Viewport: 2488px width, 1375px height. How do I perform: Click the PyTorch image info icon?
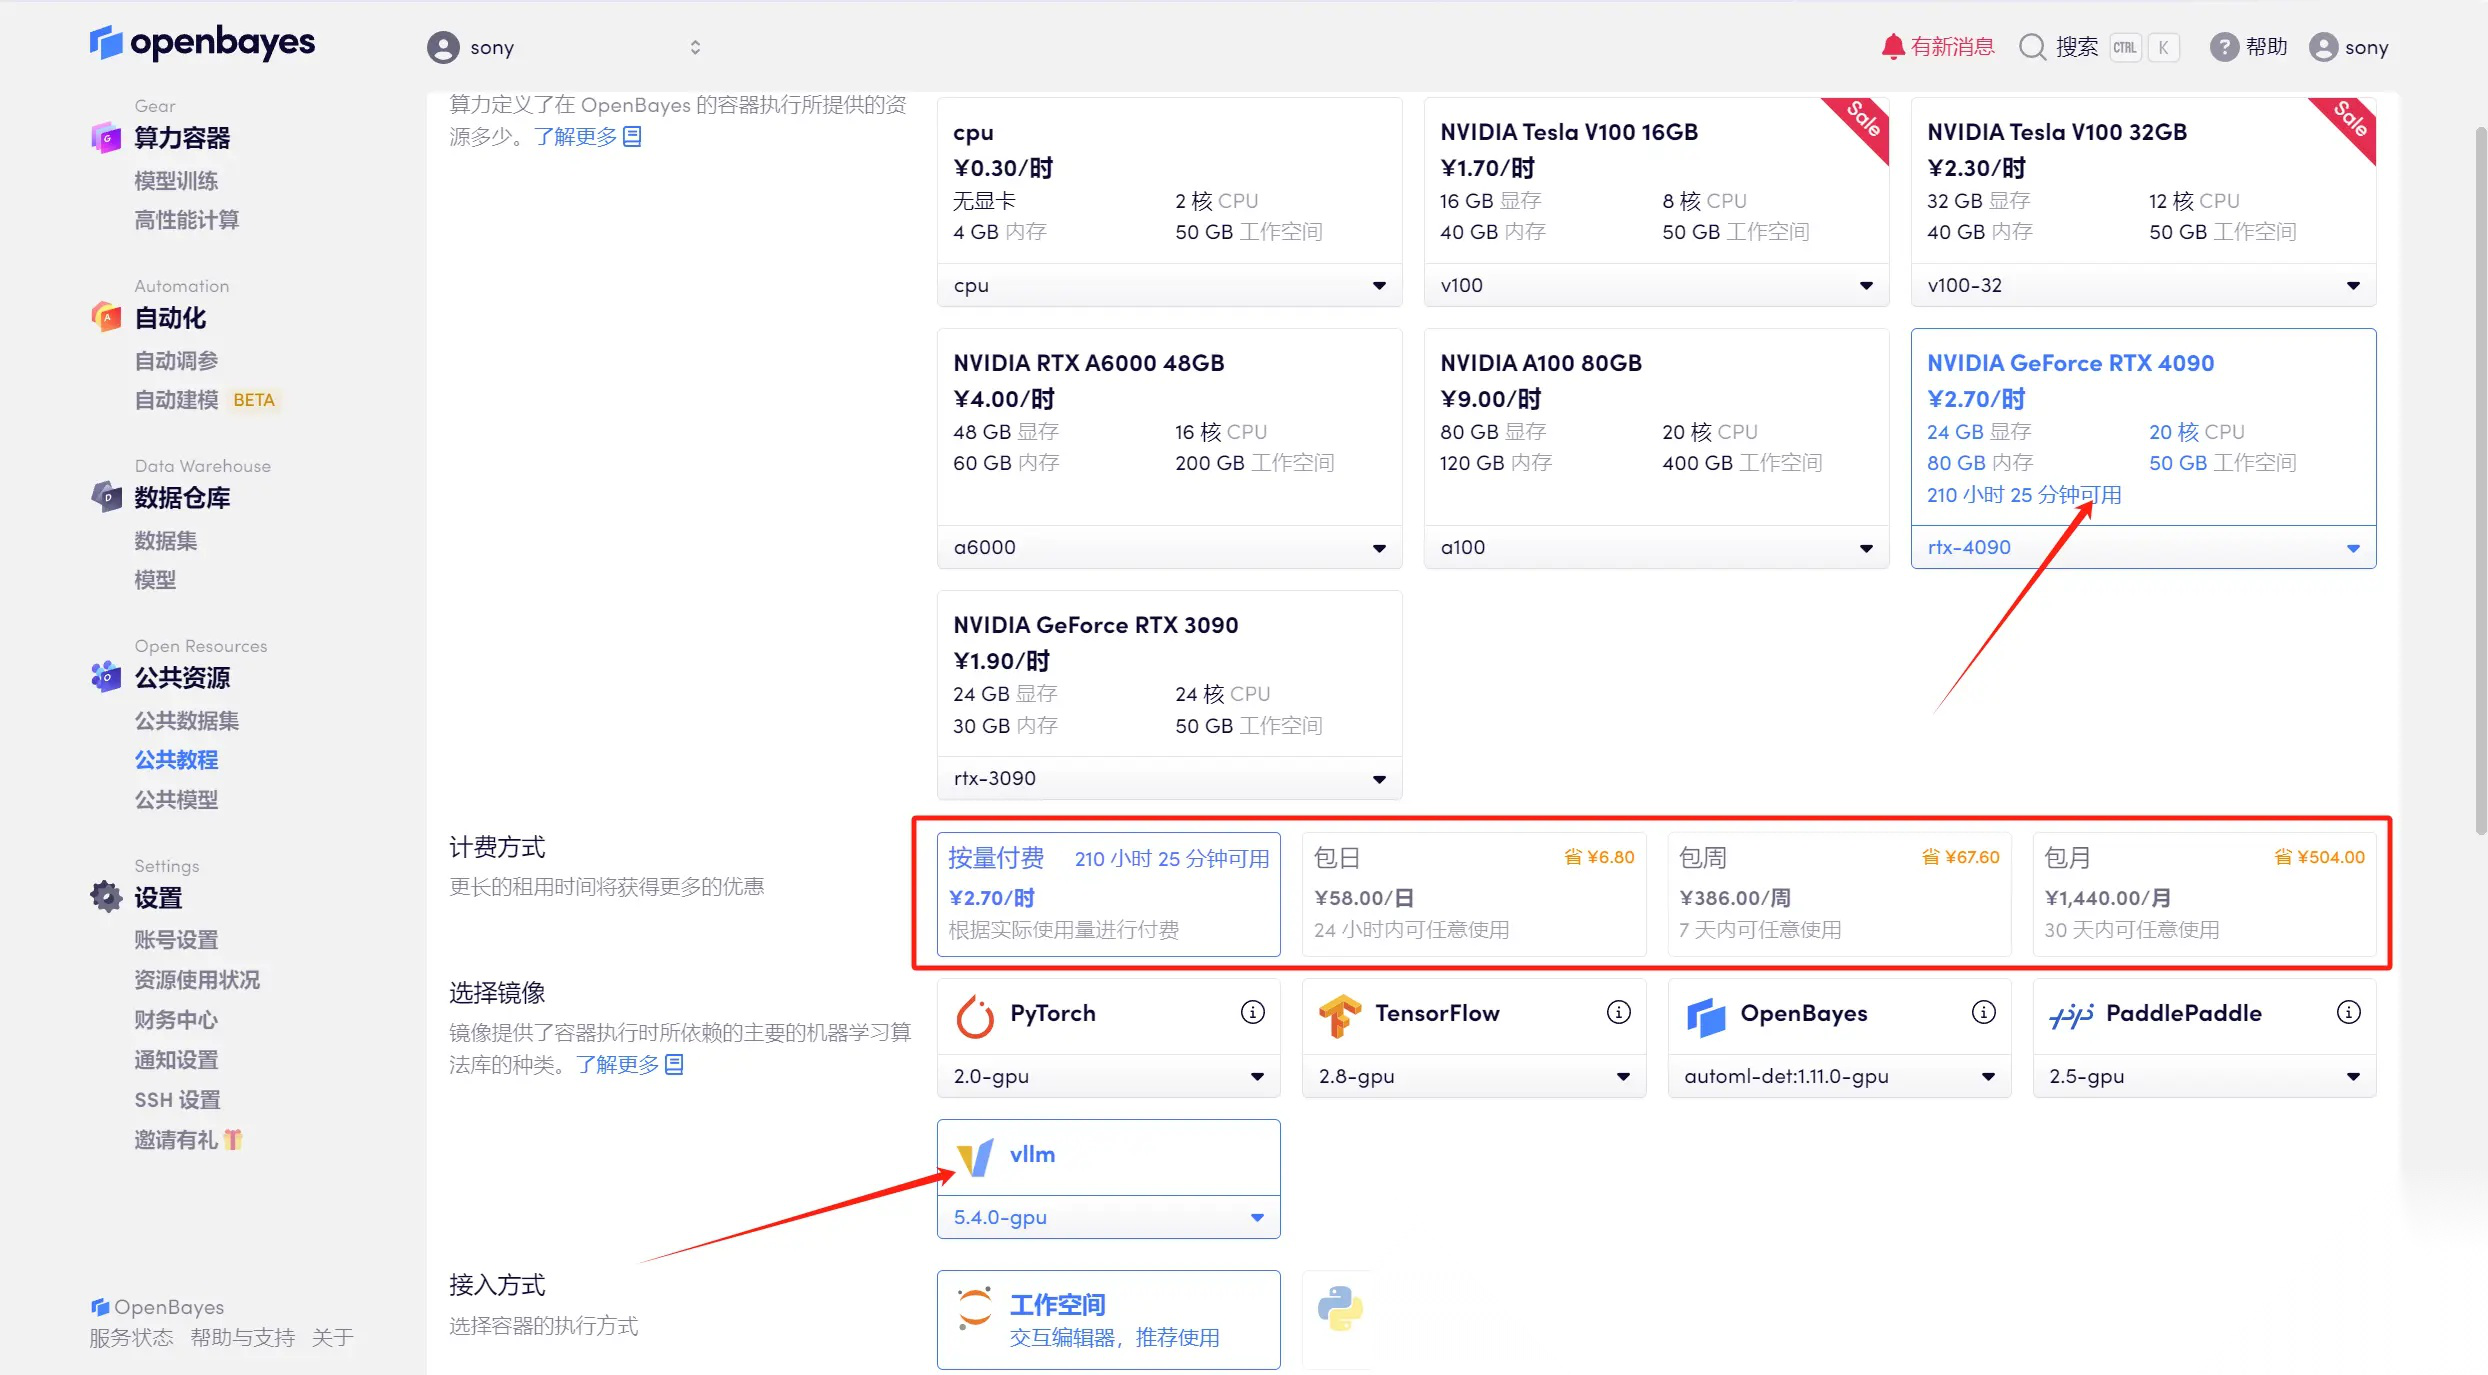point(1252,1012)
